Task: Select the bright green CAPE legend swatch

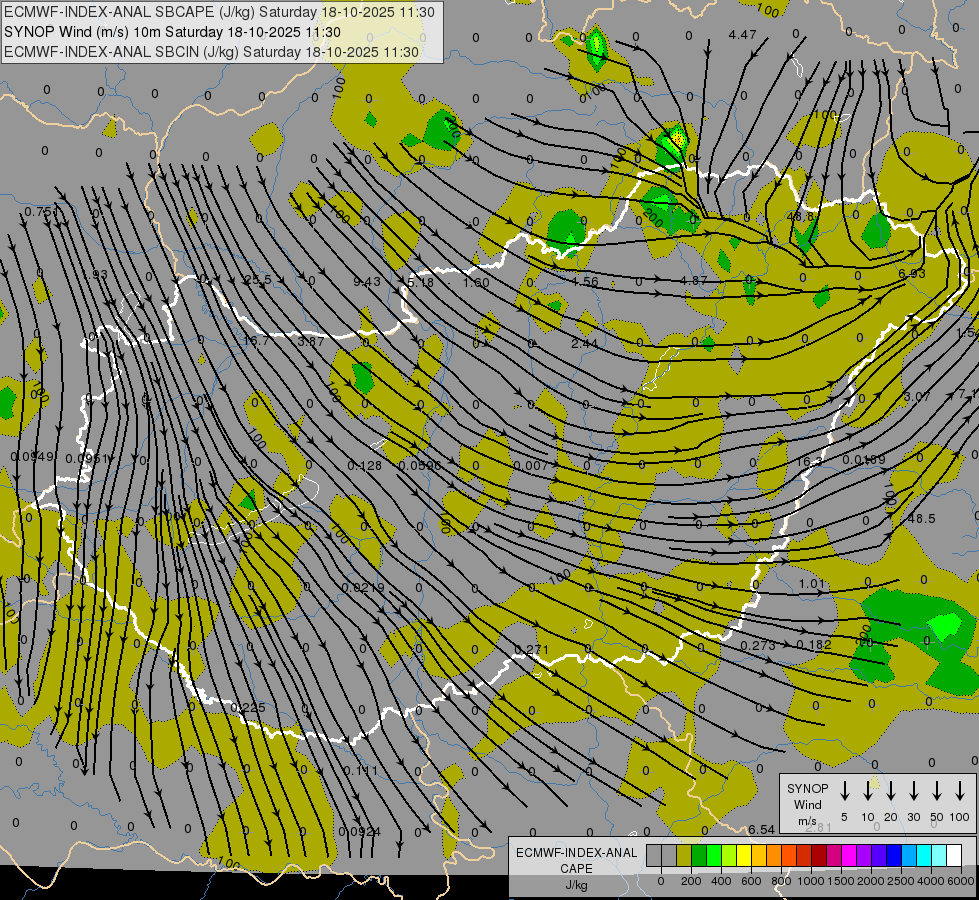Action: coord(714,855)
